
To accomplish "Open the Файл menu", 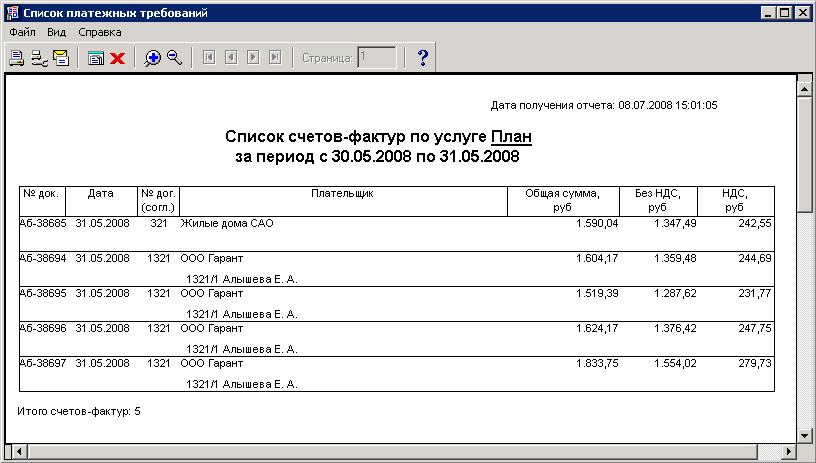I will pyautogui.click(x=22, y=32).
